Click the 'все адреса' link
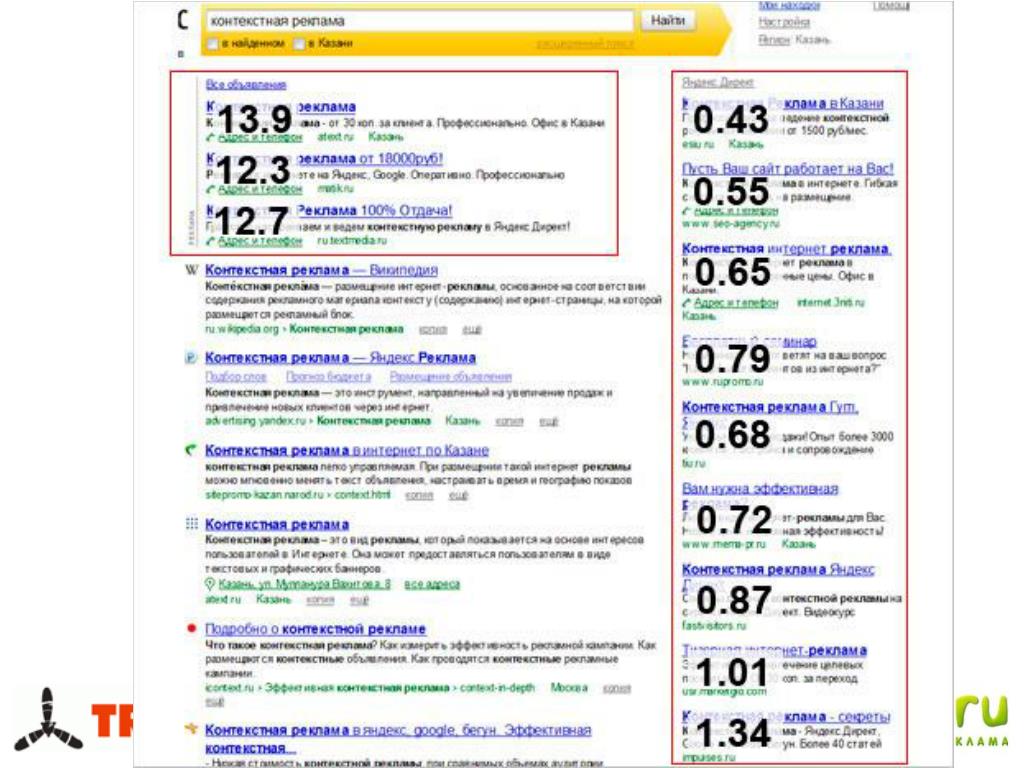Image resolution: width=1024 pixels, height=768 pixels. pyautogui.click(x=432, y=584)
